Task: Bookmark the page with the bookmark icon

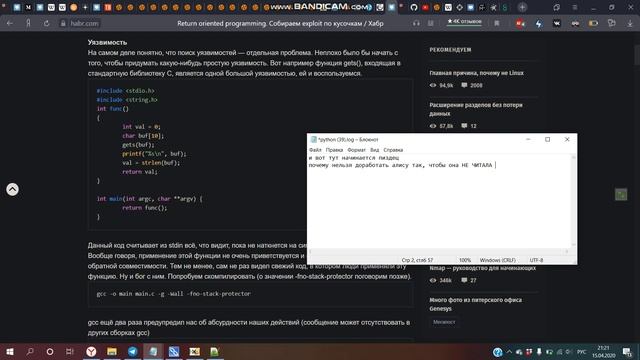Action: pyautogui.click(x=497, y=23)
